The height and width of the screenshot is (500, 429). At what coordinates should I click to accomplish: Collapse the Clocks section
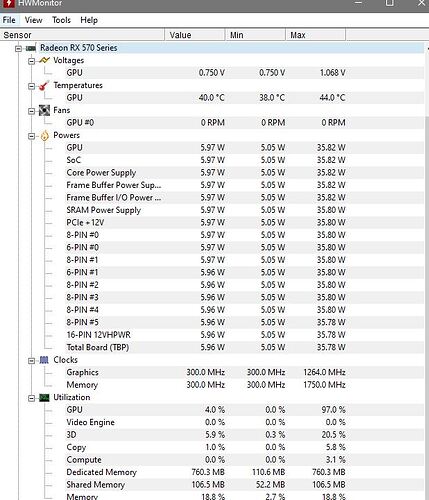31,361
